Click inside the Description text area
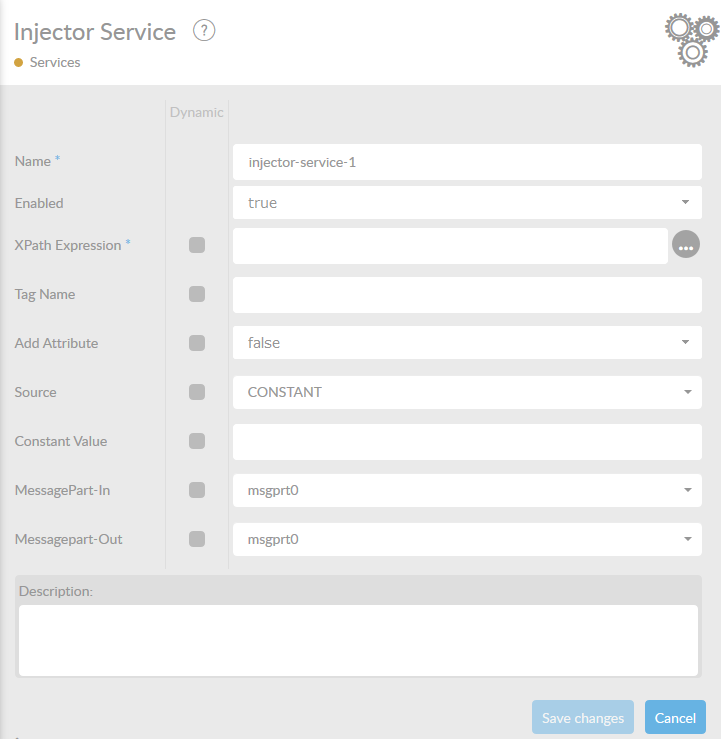 point(358,640)
